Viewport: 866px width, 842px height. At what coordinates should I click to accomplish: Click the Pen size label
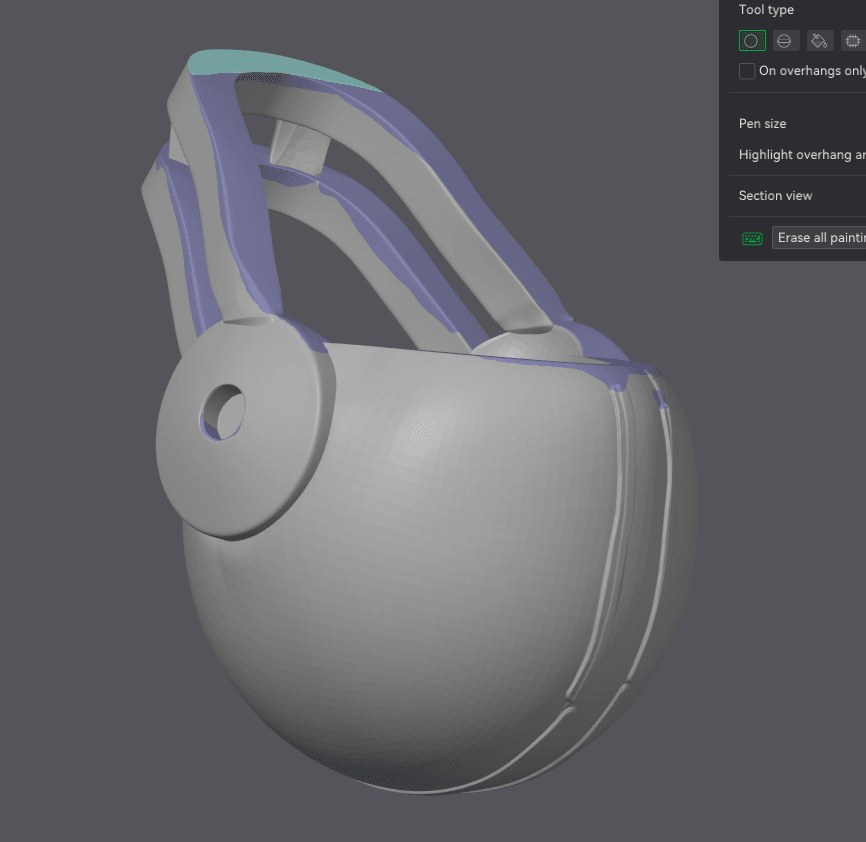pos(762,124)
